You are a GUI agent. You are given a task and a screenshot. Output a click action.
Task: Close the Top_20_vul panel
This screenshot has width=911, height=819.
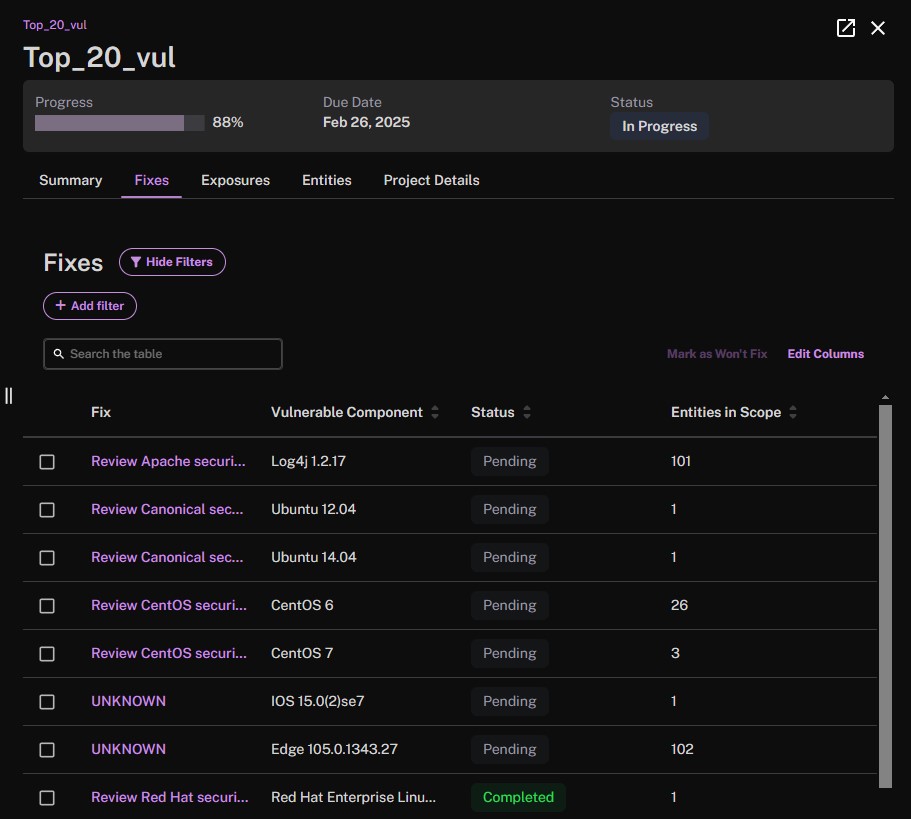tap(878, 28)
